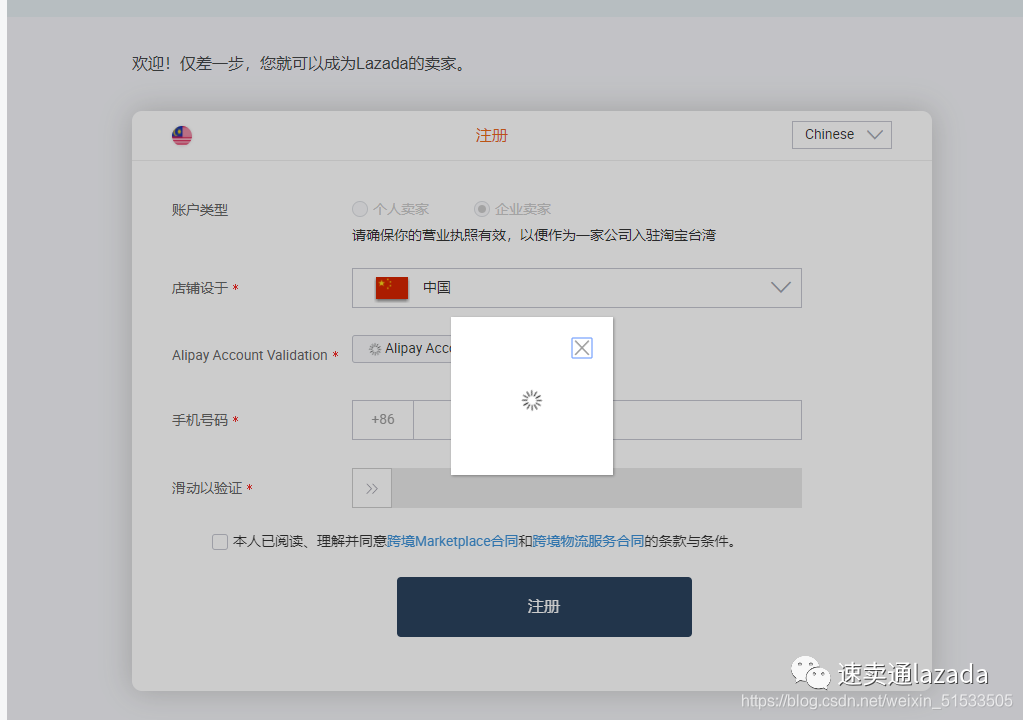Tick the terms agreement checkbox
The image size is (1023, 720).
[220, 541]
